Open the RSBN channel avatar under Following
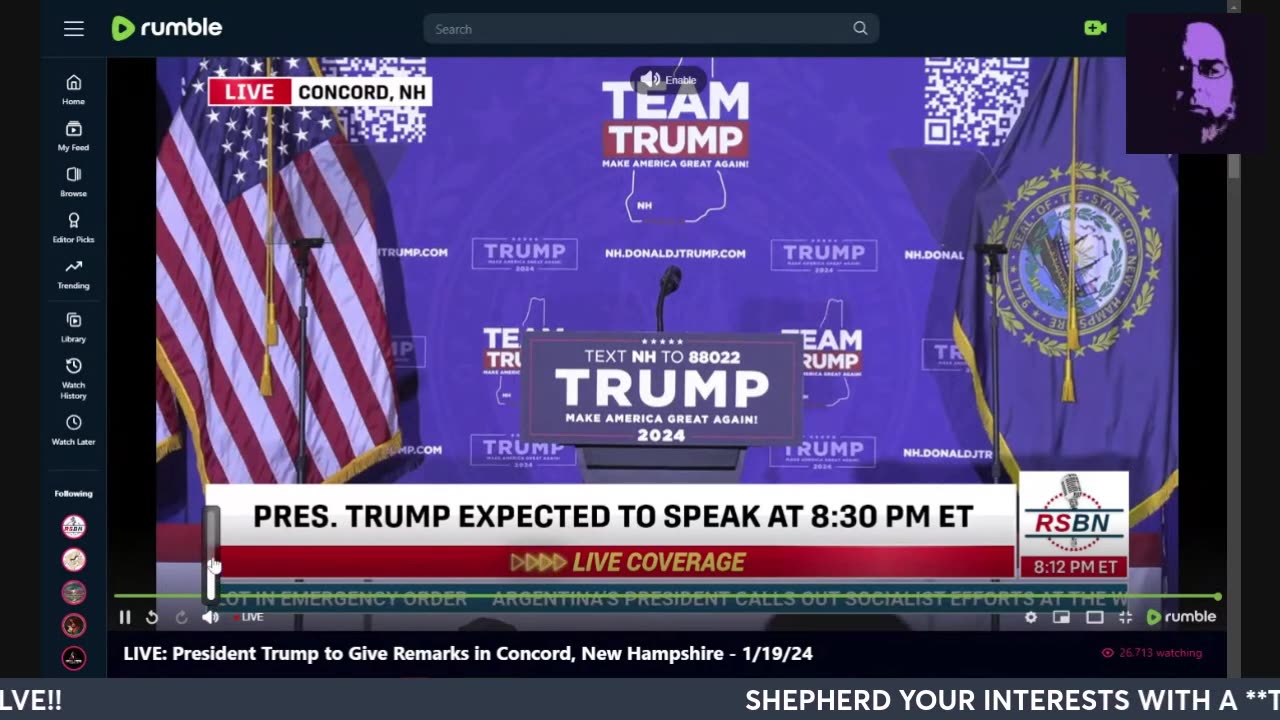The image size is (1280, 720). pos(74,527)
